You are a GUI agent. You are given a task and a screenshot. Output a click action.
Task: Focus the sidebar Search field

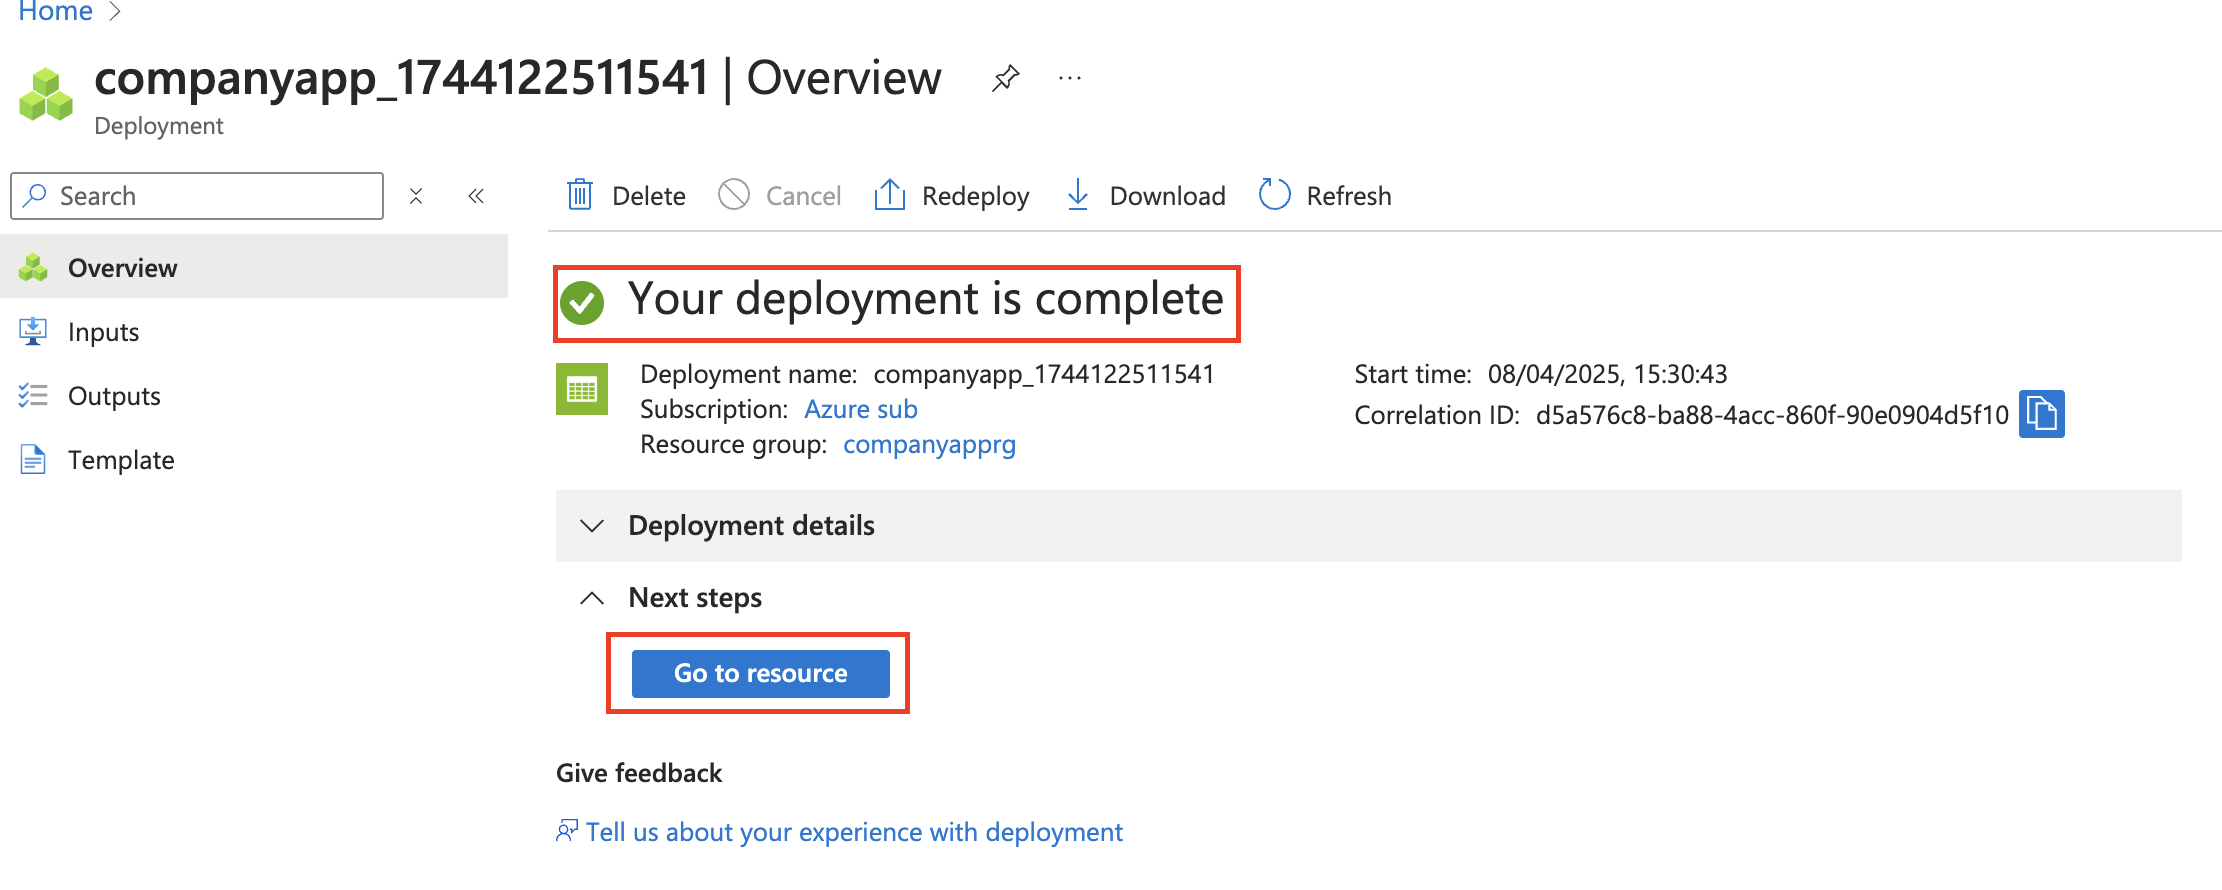(x=197, y=196)
